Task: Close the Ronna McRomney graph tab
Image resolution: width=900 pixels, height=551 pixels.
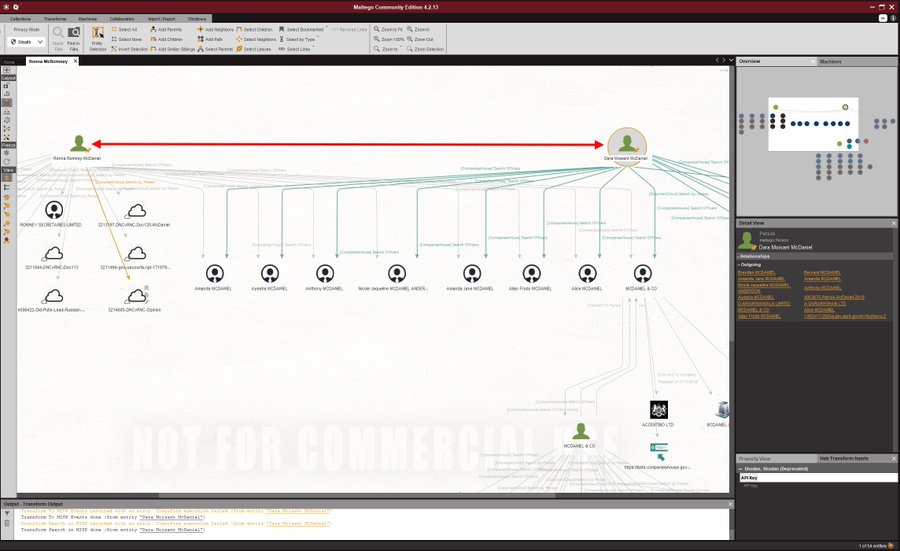Action: click(75, 61)
